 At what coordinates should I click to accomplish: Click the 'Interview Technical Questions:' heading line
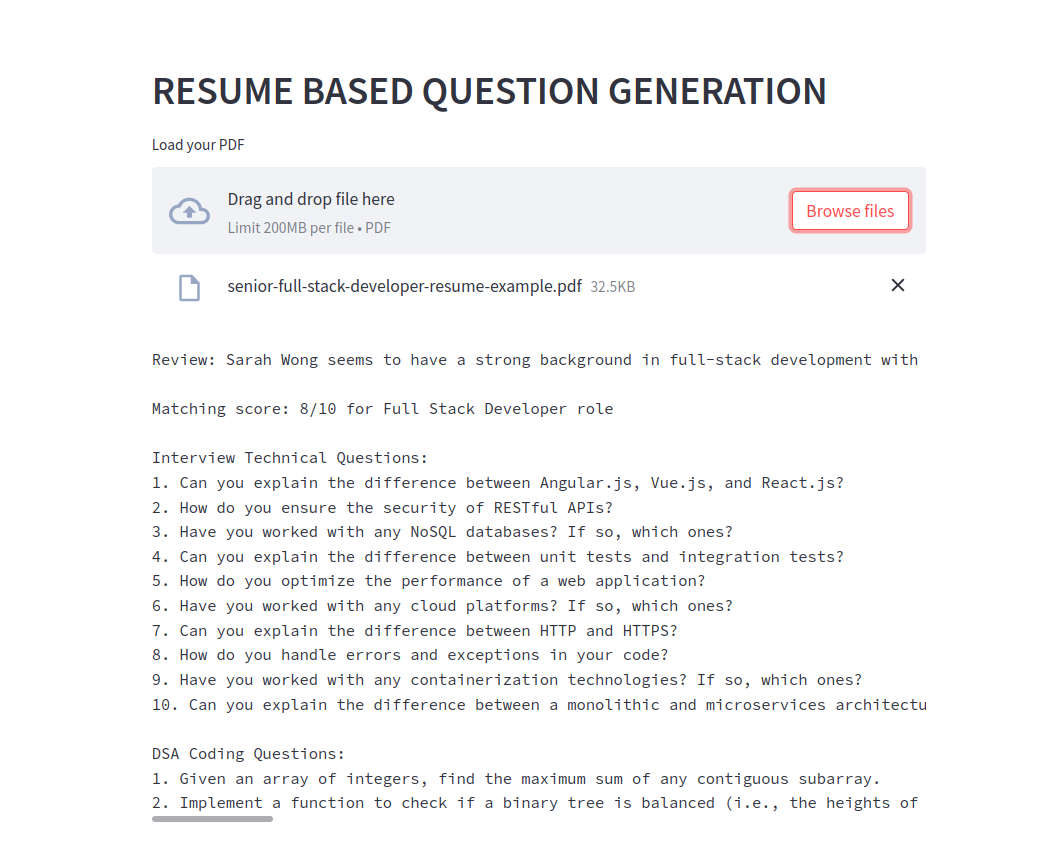[290, 458]
